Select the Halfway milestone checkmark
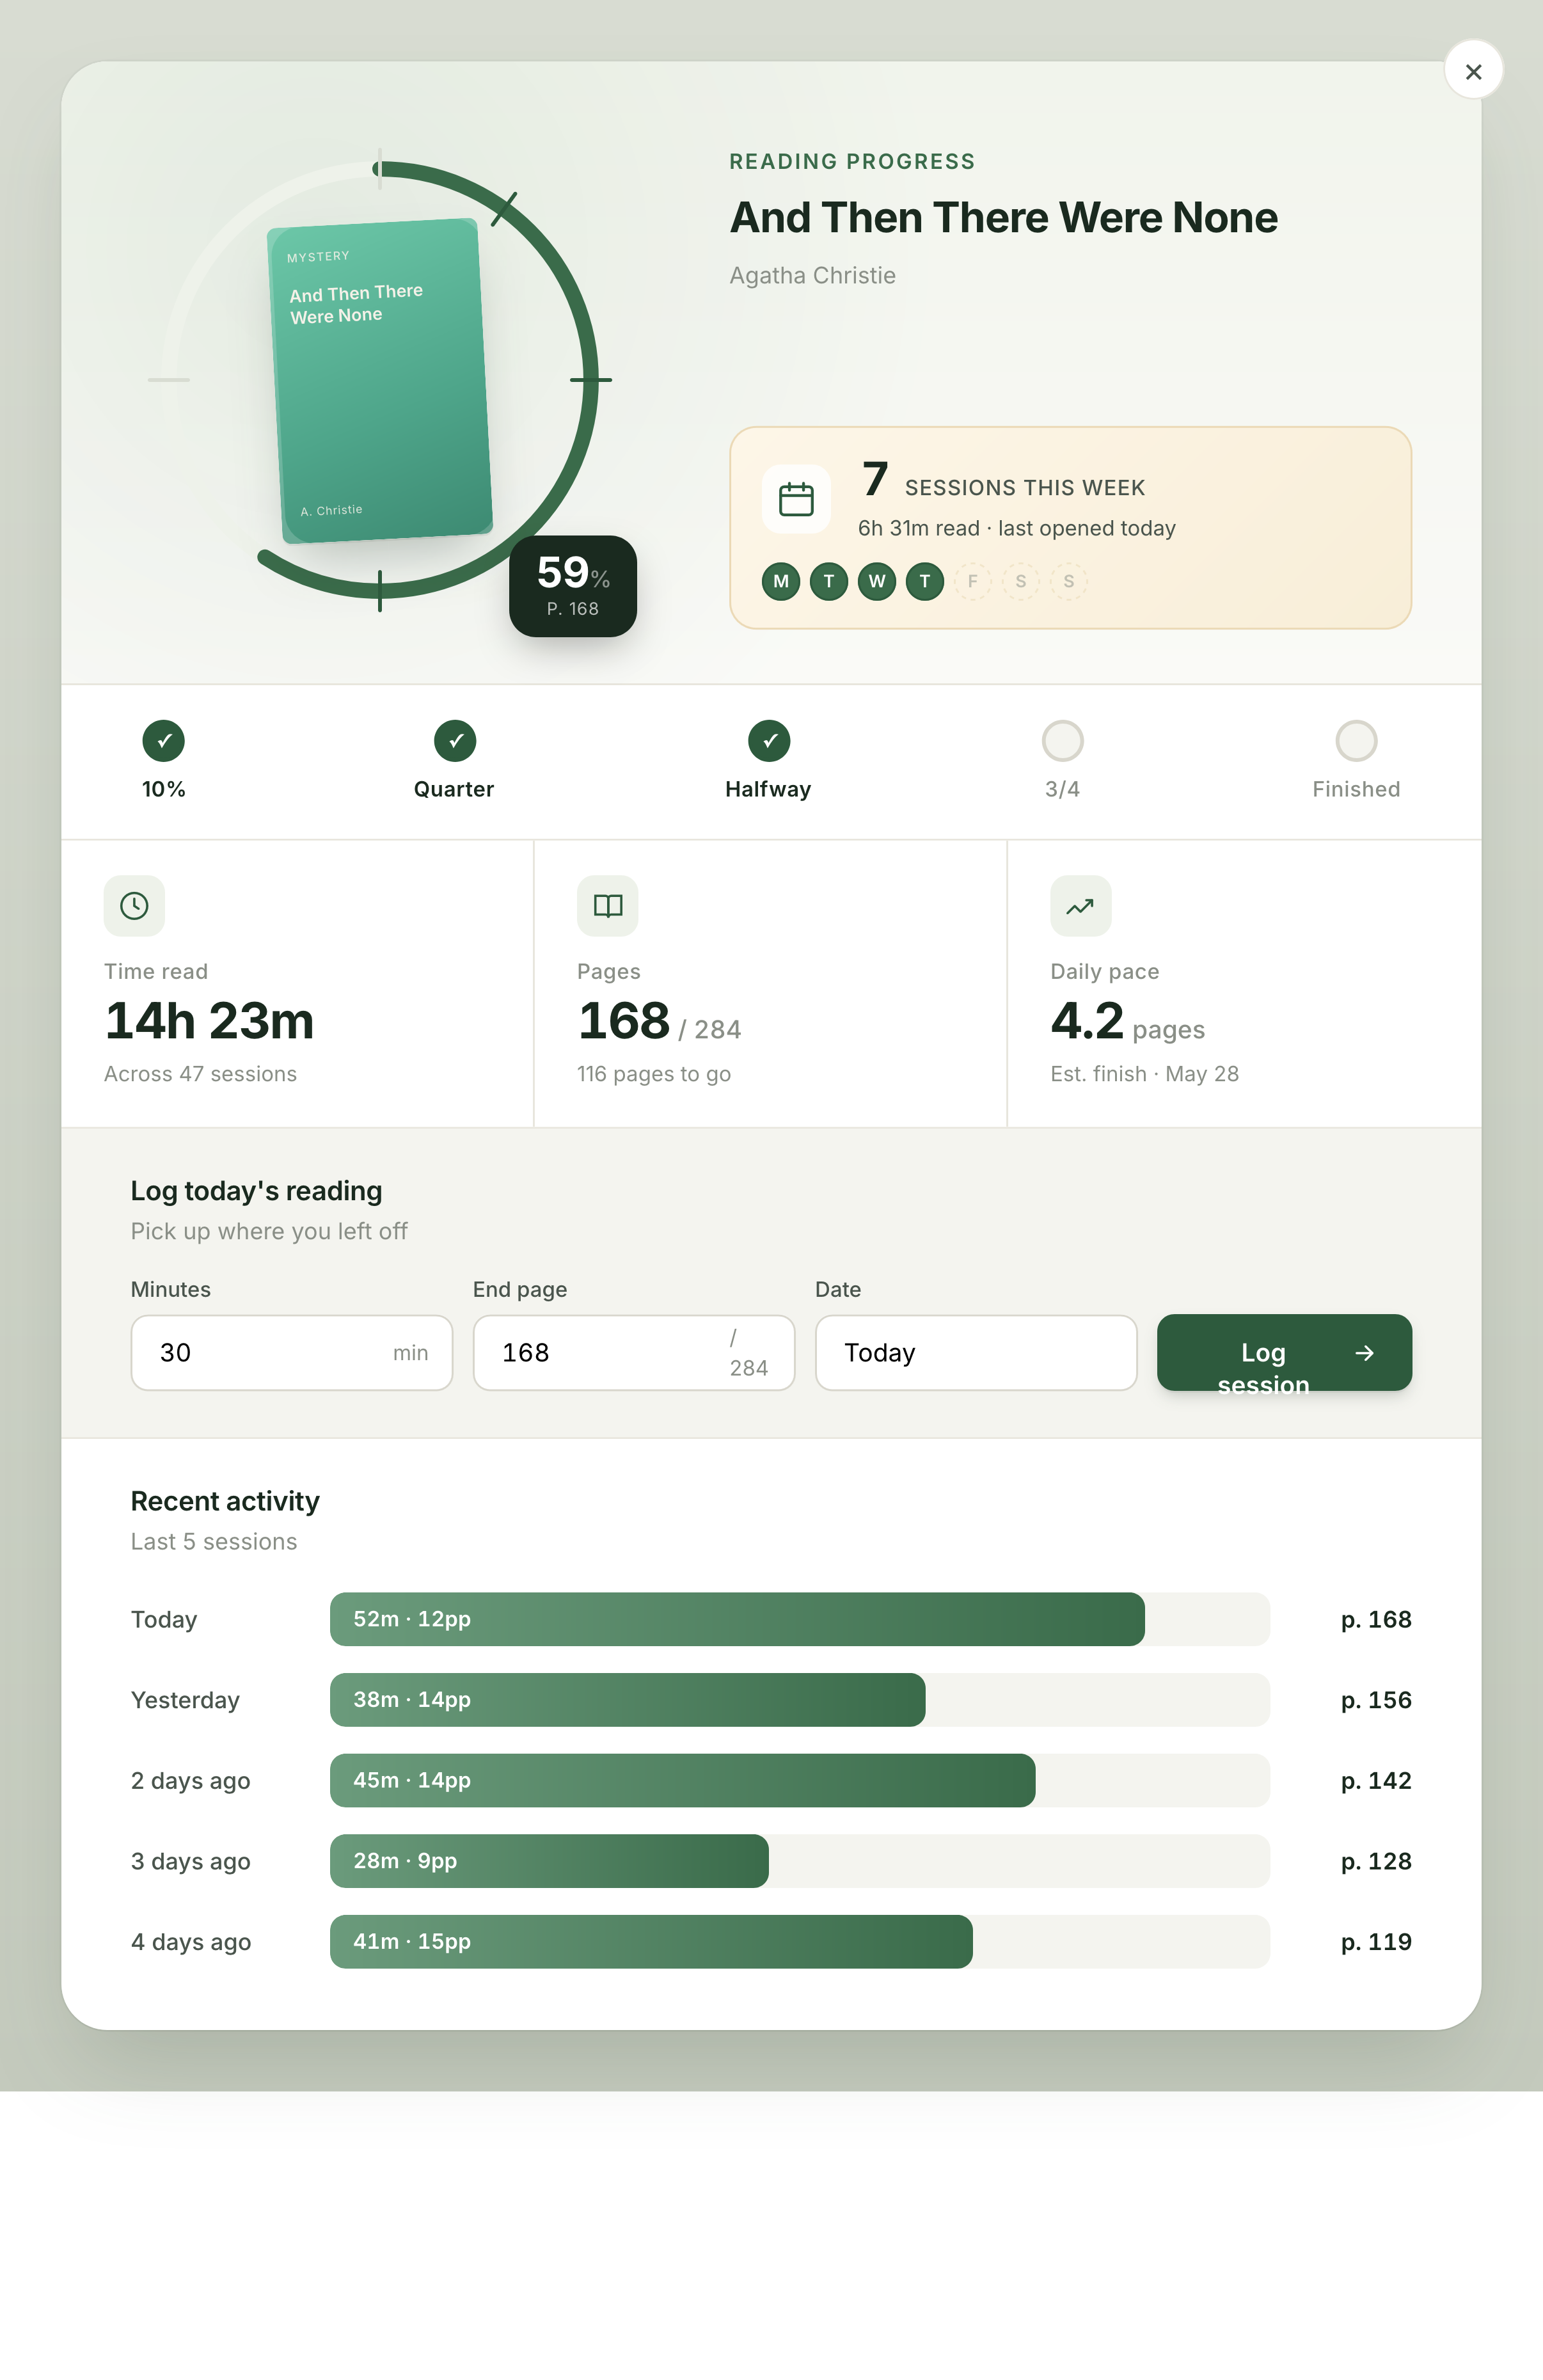The height and width of the screenshot is (2380, 1543). (769, 741)
